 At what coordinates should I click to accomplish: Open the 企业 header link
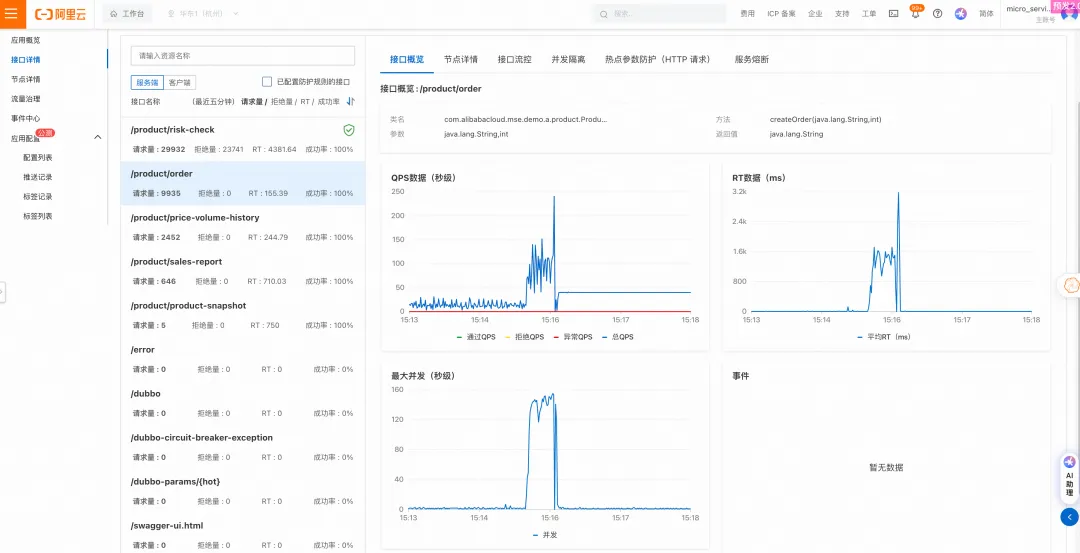[815, 14]
